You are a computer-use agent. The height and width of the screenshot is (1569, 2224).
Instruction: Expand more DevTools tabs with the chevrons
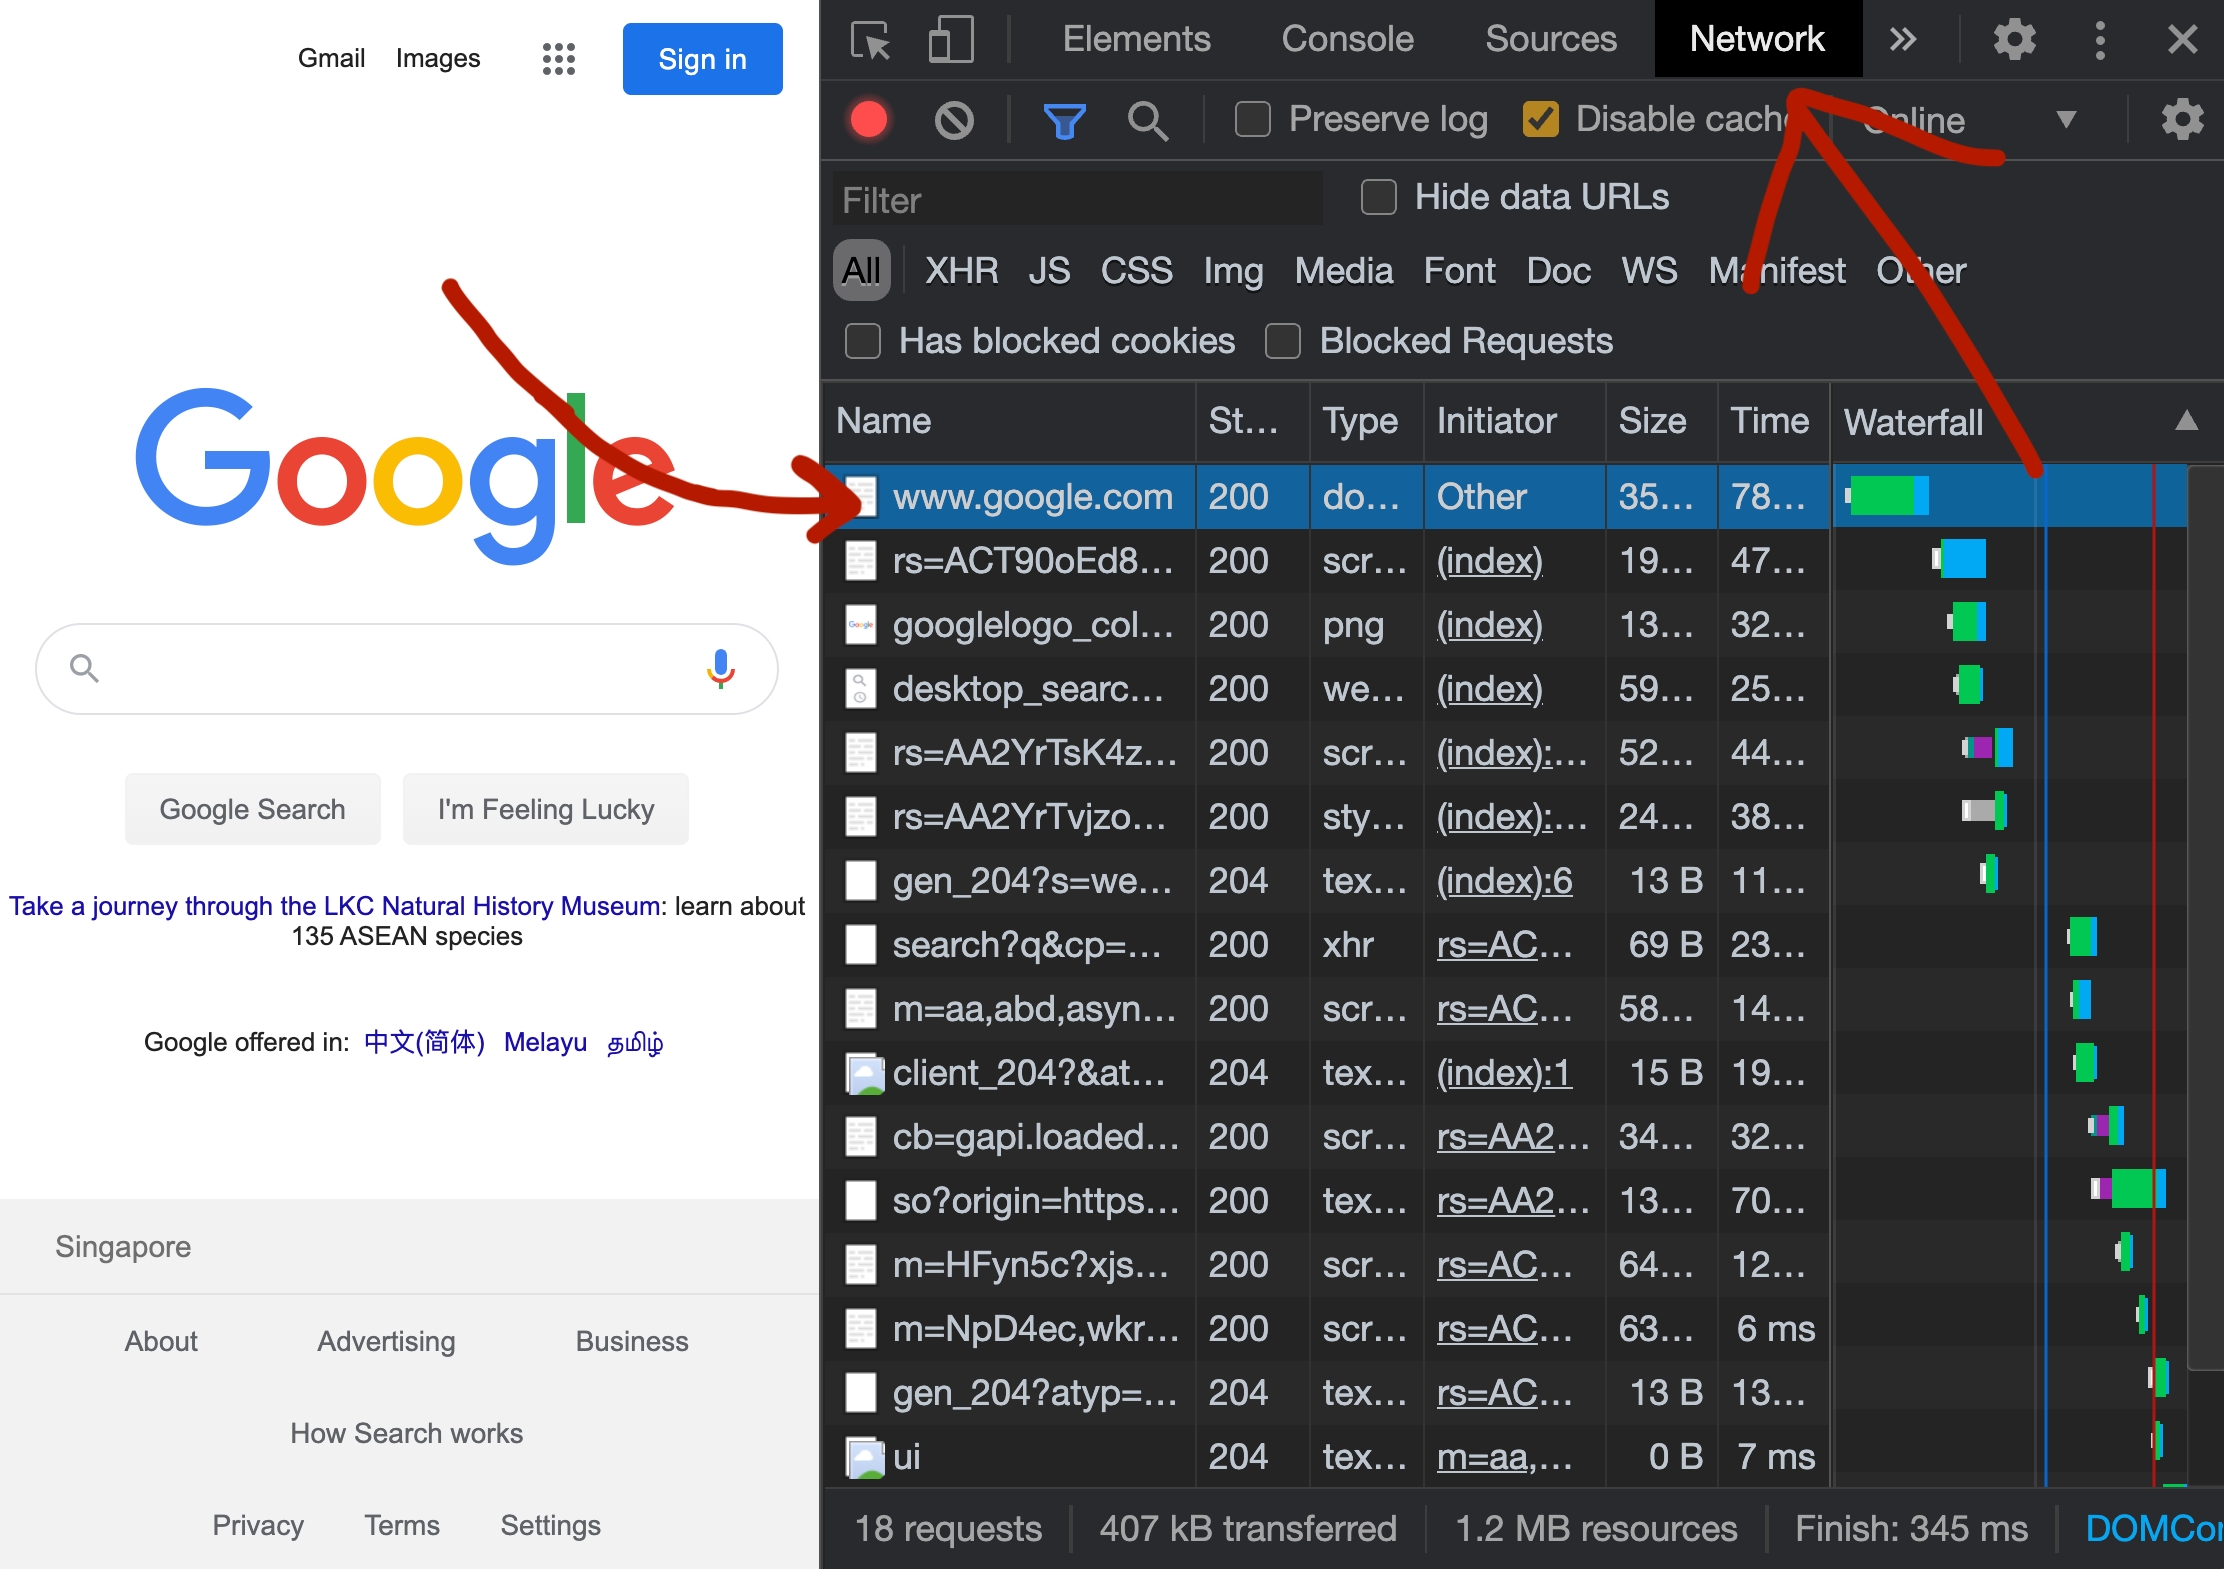(1902, 39)
